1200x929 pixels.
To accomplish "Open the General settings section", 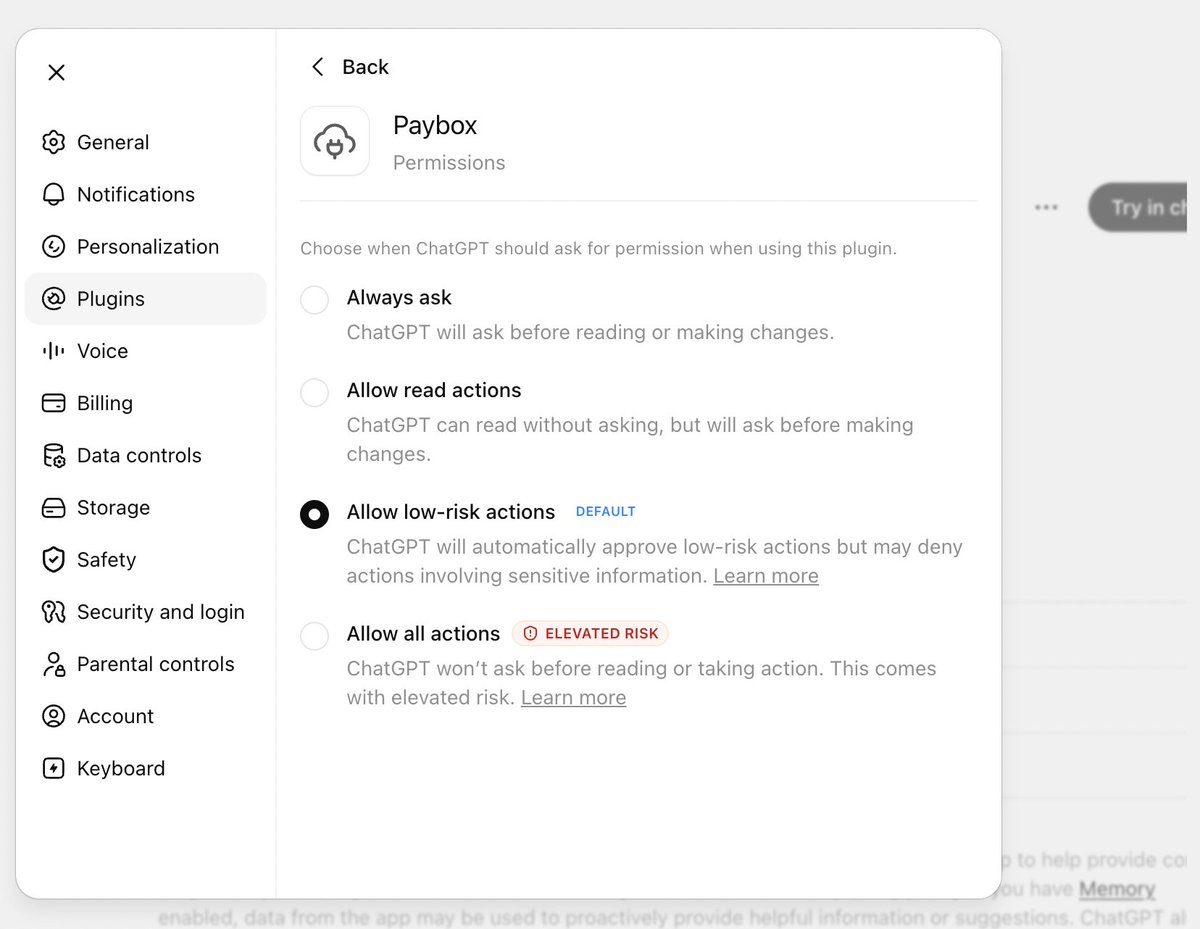I will [x=145, y=142].
